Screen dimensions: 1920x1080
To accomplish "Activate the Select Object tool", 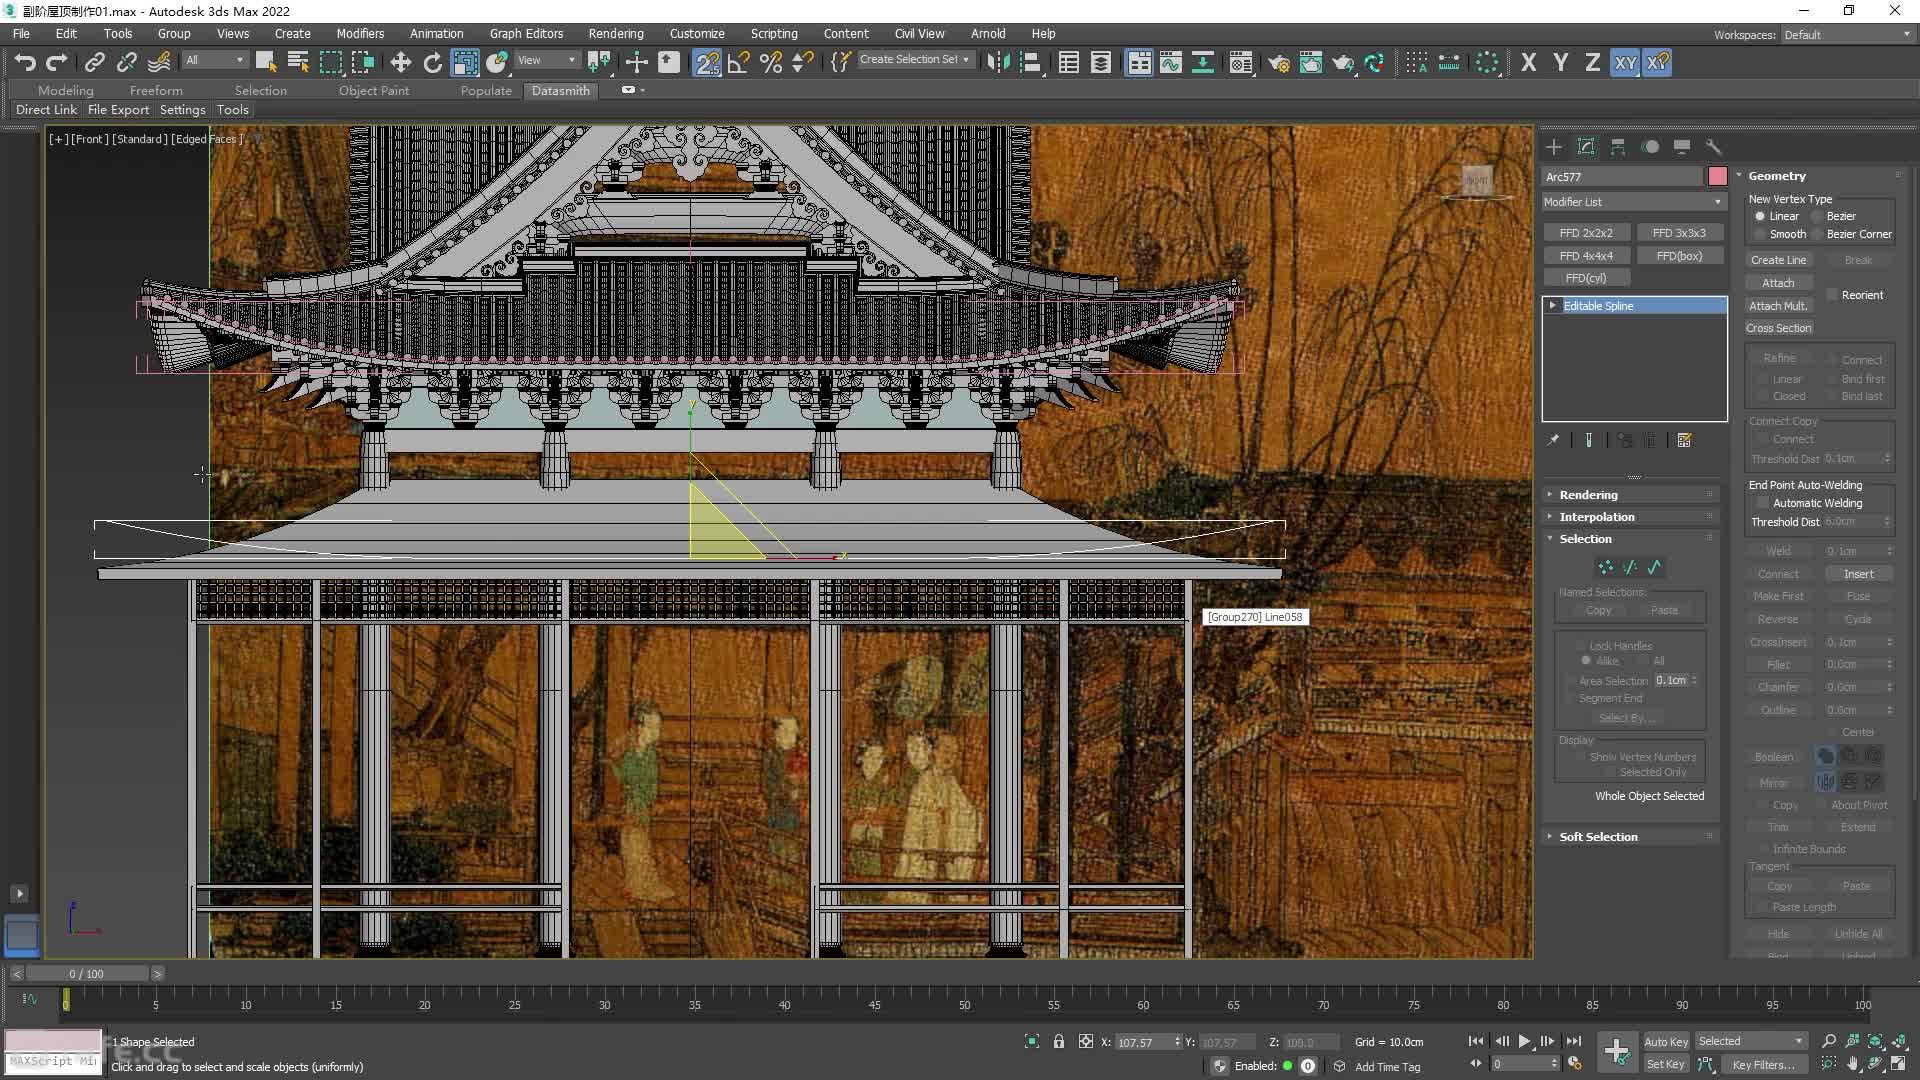I will (266, 62).
